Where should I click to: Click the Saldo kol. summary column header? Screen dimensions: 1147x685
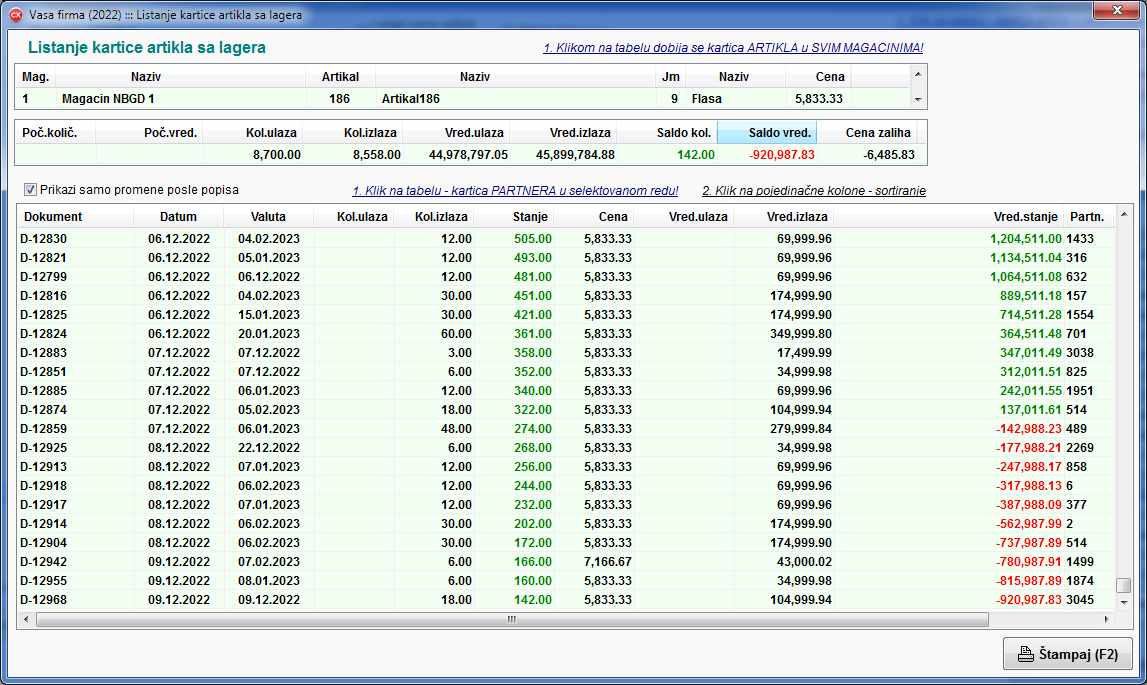pyautogui.click(x=667, y=132)
